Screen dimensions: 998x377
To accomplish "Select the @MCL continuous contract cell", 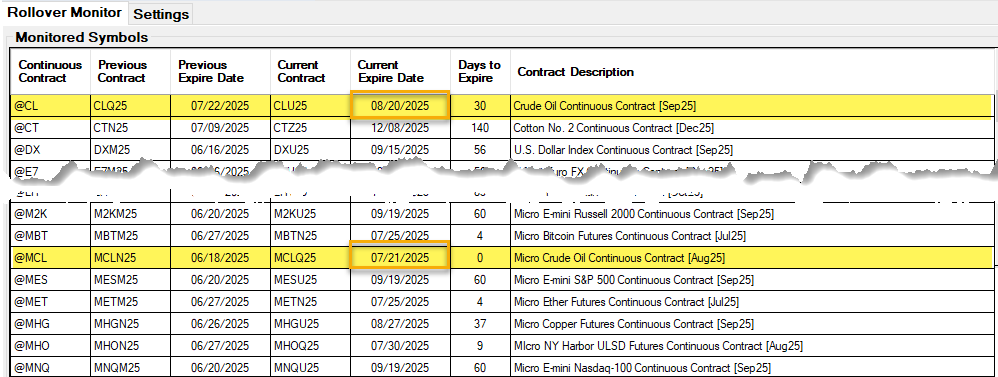I will click(51, 258).
